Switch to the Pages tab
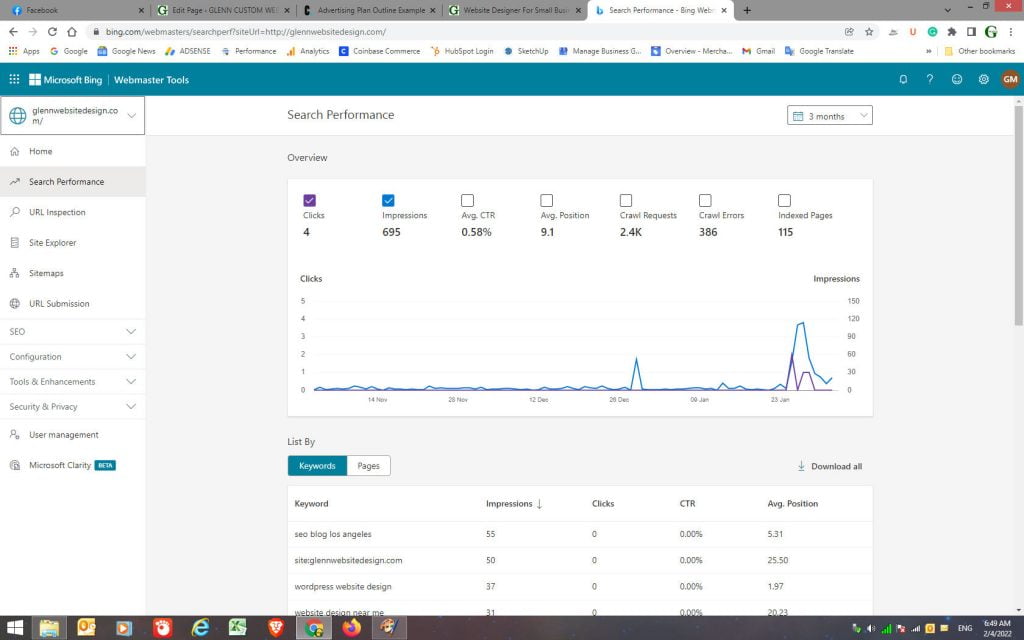This screenshot has width=1024, height=640. tap(369, 465)
